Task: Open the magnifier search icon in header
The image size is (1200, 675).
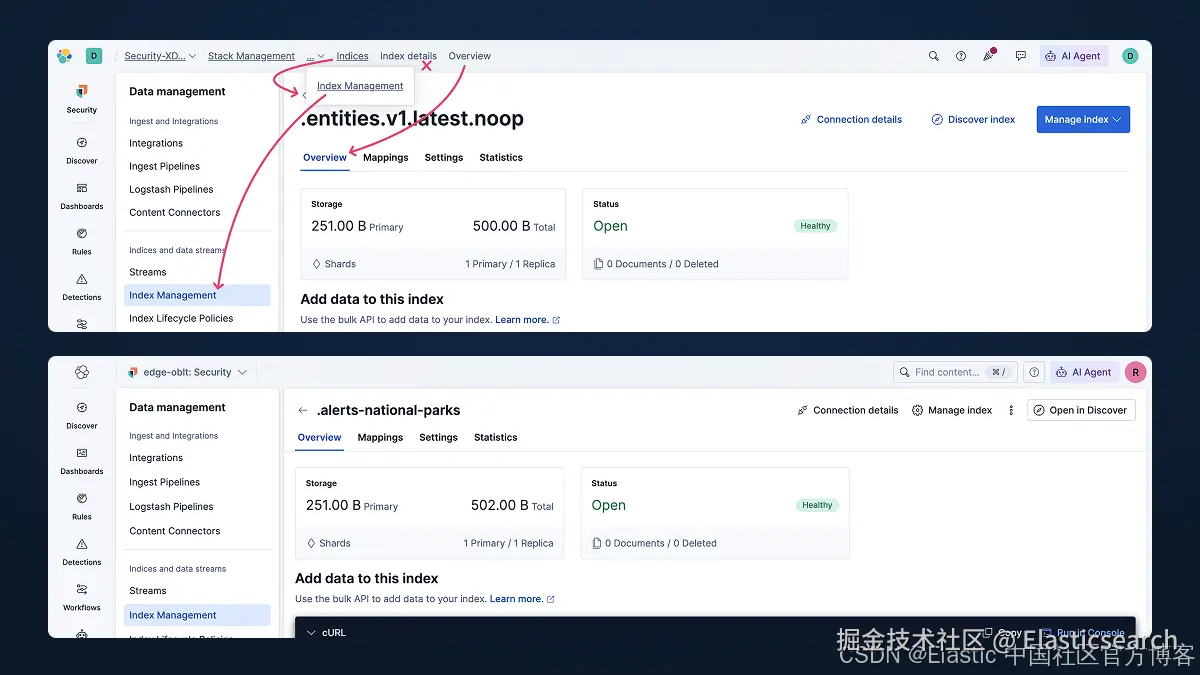Action: click(x=933, y=56)
